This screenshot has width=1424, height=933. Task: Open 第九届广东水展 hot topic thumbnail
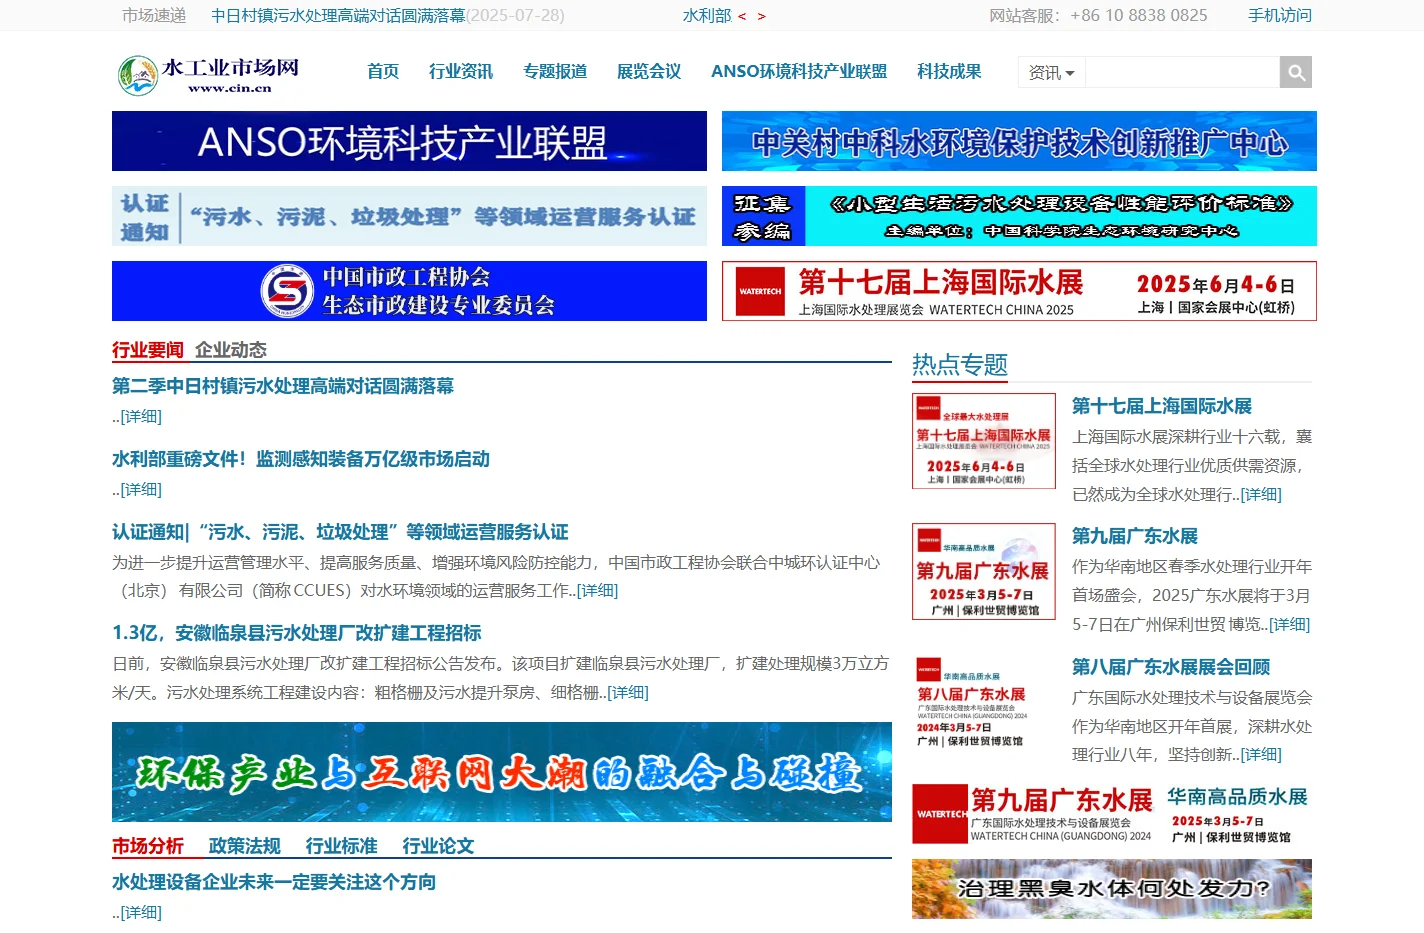(x=984, y=571)
